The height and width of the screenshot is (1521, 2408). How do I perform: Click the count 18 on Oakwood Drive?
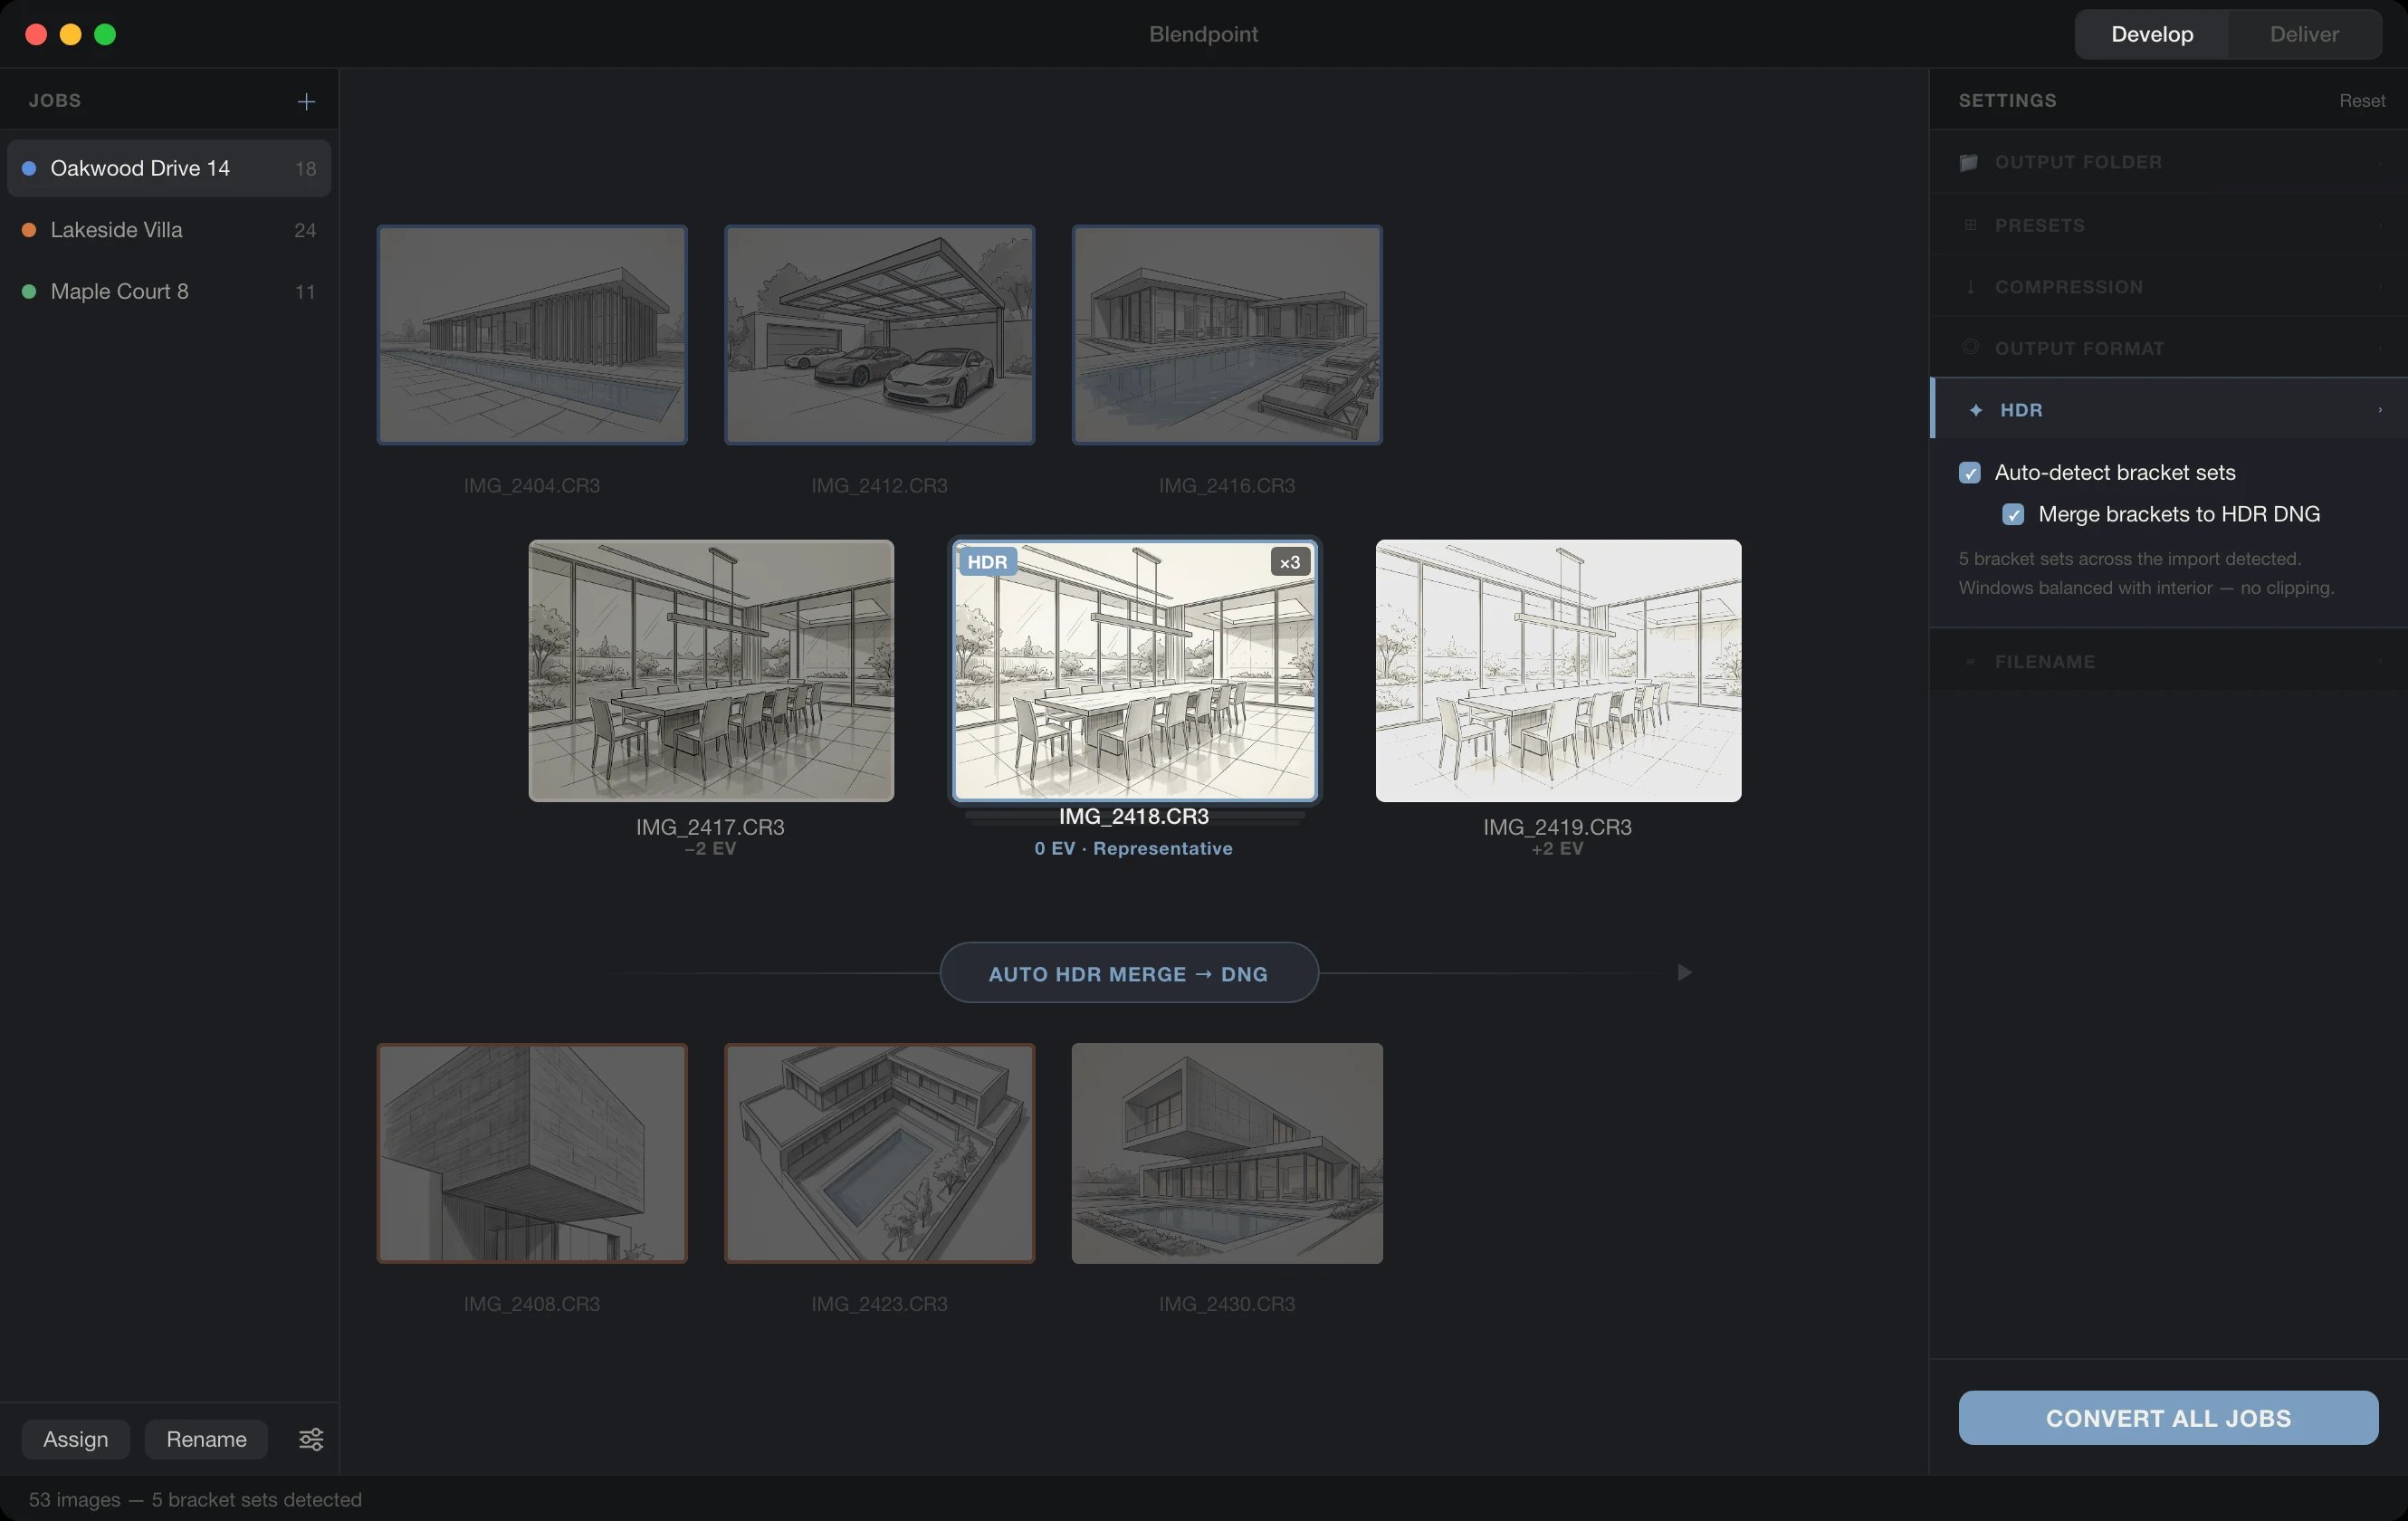(x=305, y=169)
